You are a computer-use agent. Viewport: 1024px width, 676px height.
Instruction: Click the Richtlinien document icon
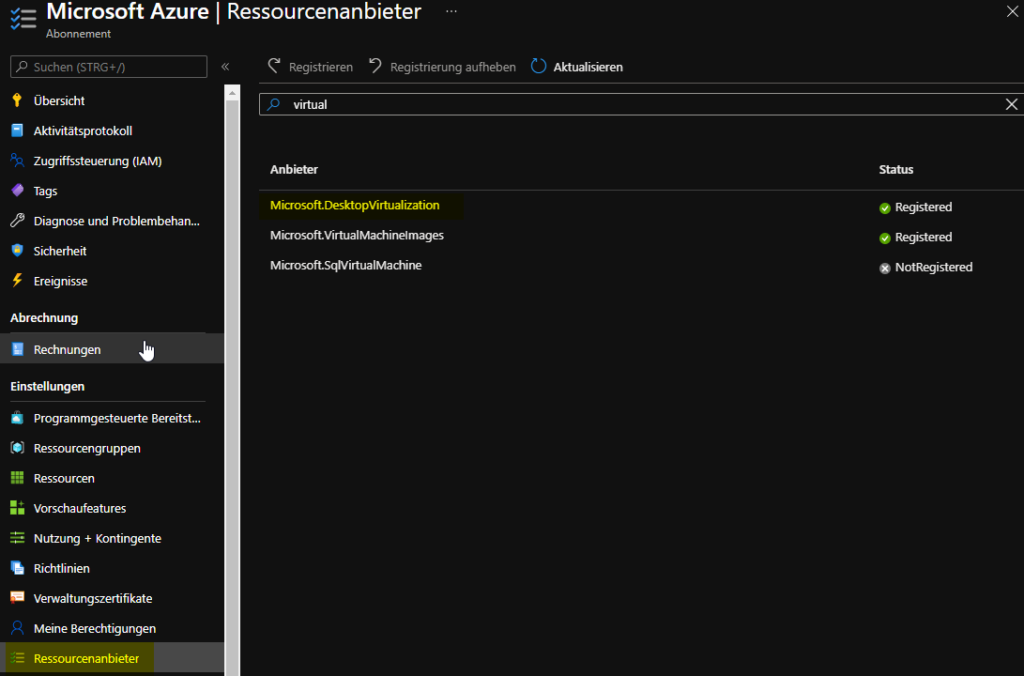click(x=17, y=568)
